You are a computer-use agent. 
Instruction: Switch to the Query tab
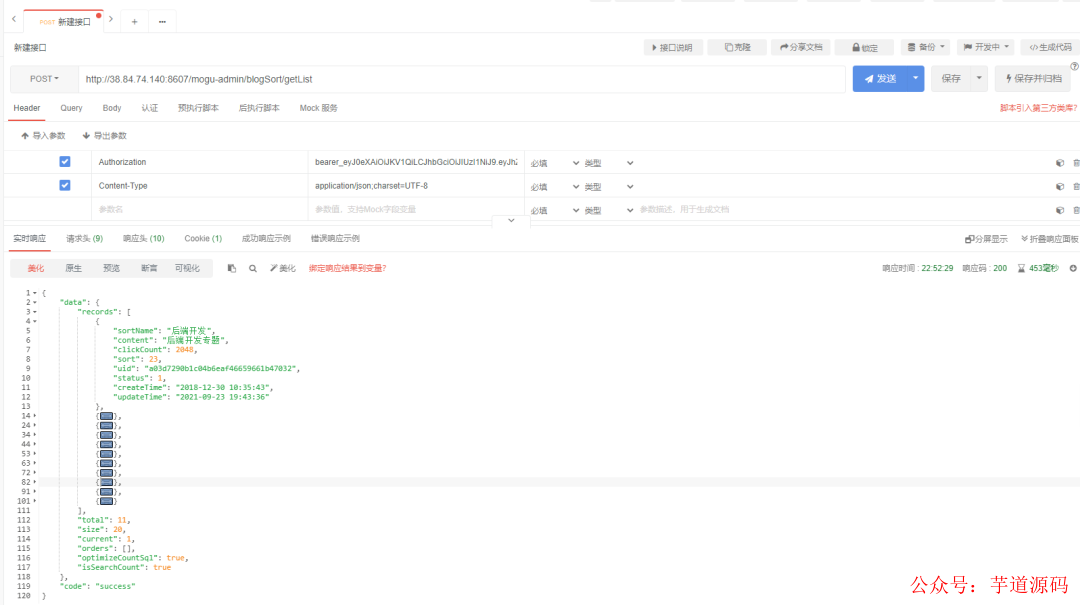(71, 108)
